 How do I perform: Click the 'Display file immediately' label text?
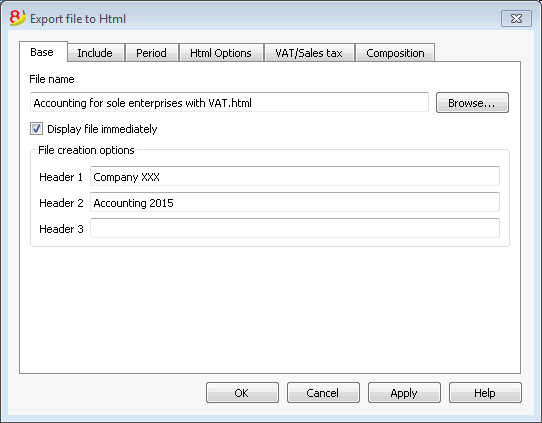(102, 129)
